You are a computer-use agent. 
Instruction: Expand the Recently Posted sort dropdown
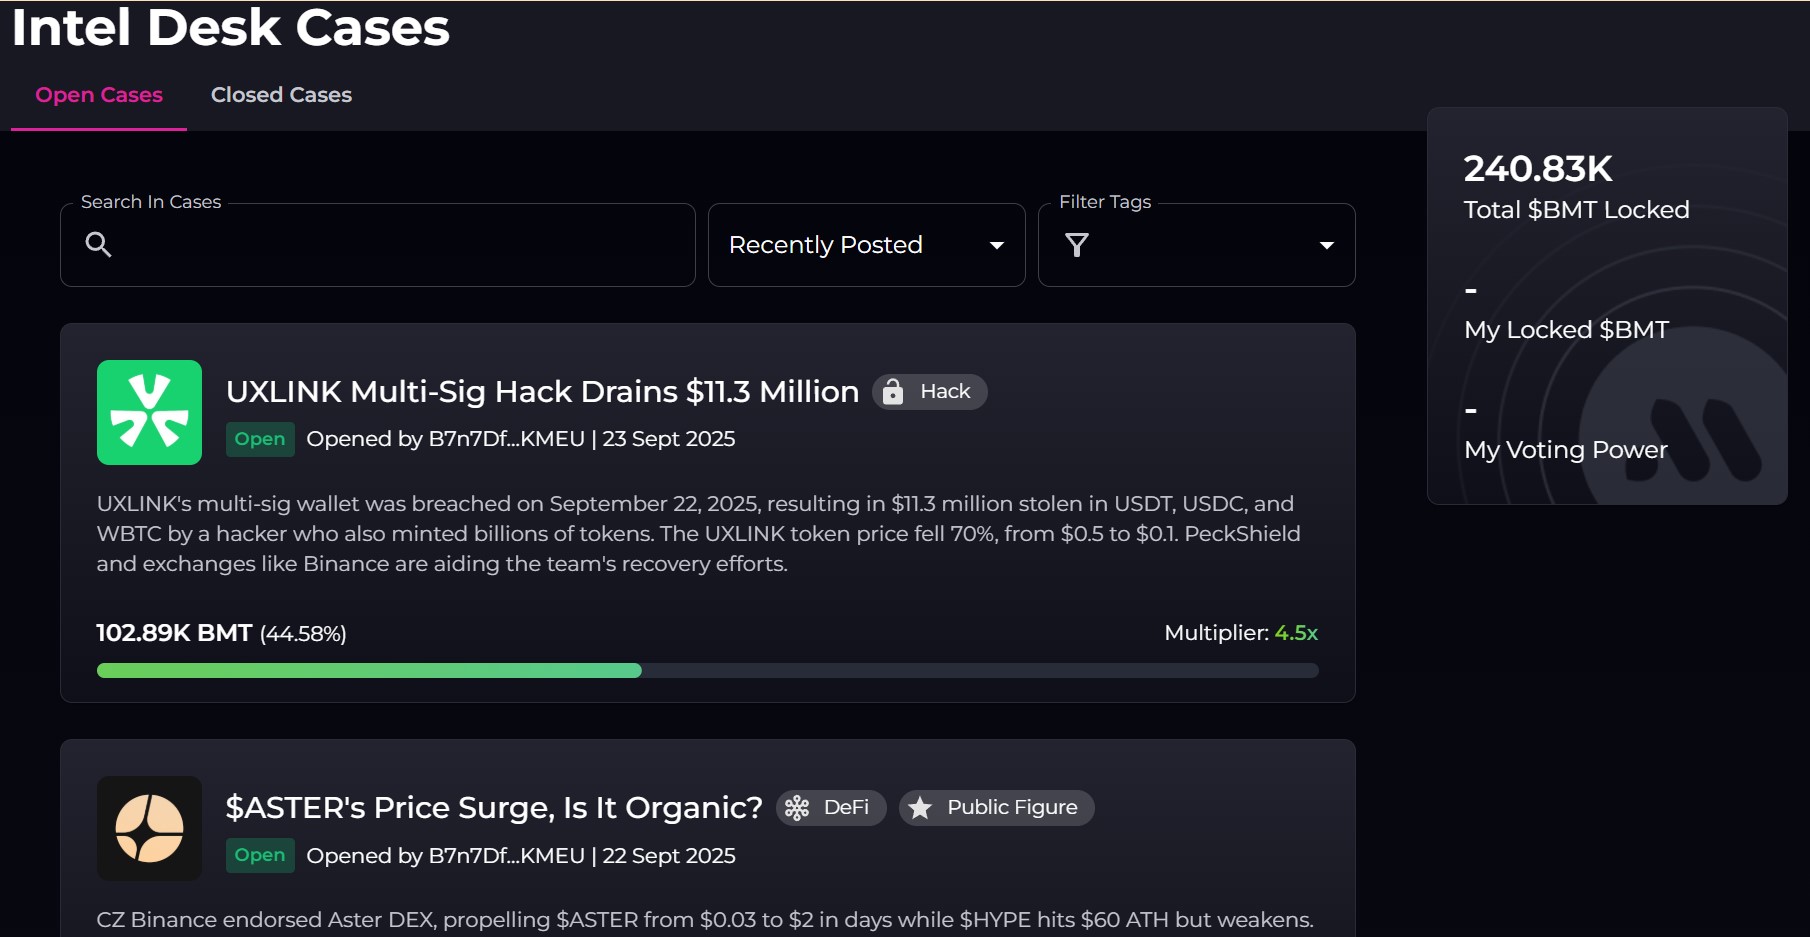click(866, 245)
